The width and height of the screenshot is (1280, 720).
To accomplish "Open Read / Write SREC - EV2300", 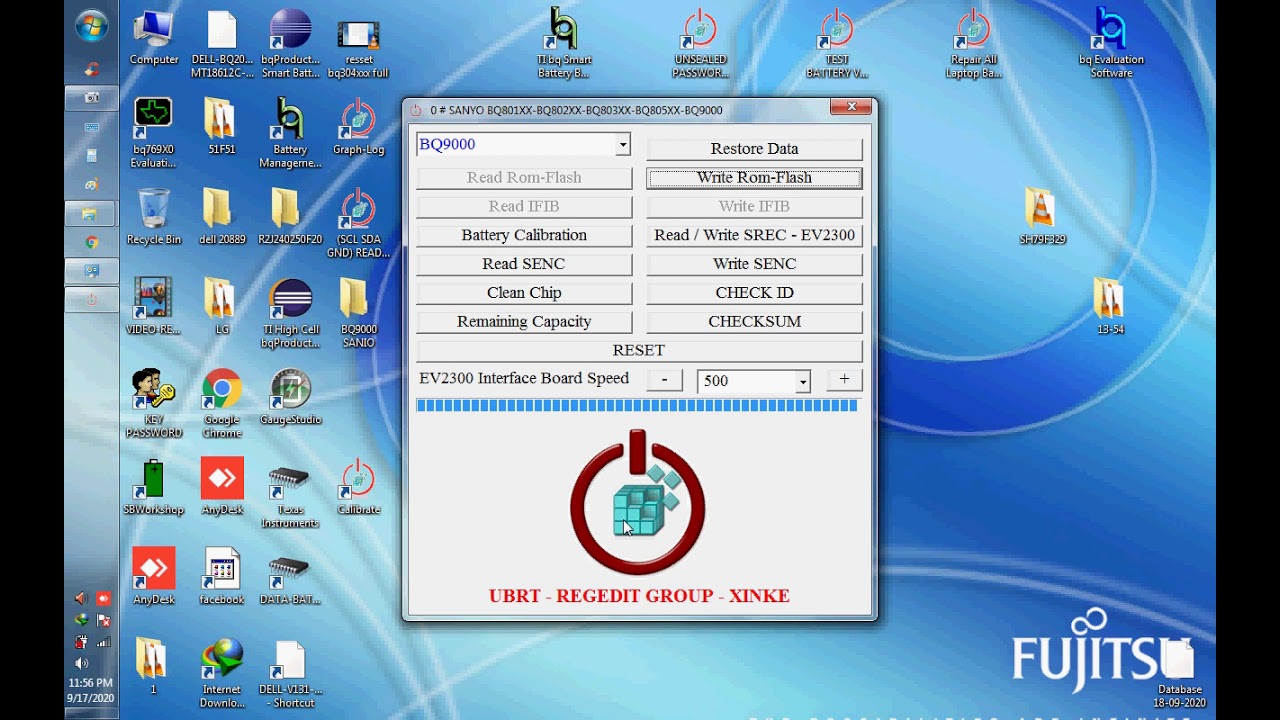I will tap(754, 235).
